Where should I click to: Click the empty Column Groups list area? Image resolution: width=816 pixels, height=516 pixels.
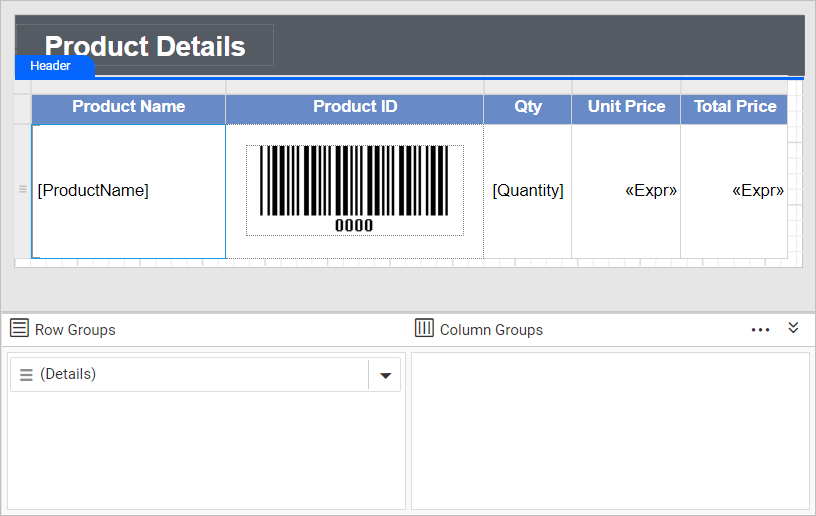click(x=610, y=431)
